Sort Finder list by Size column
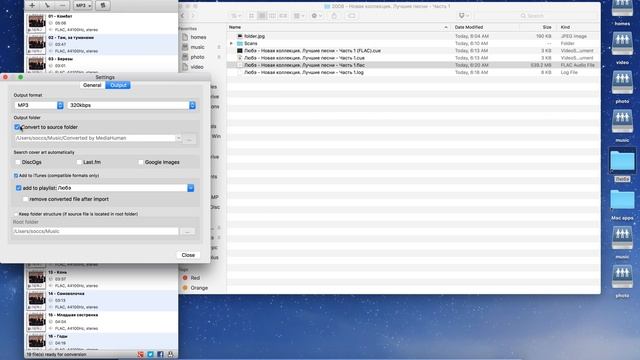Image resolution: width=640 pixels, height=360 pixels. [x=538, y=27]
